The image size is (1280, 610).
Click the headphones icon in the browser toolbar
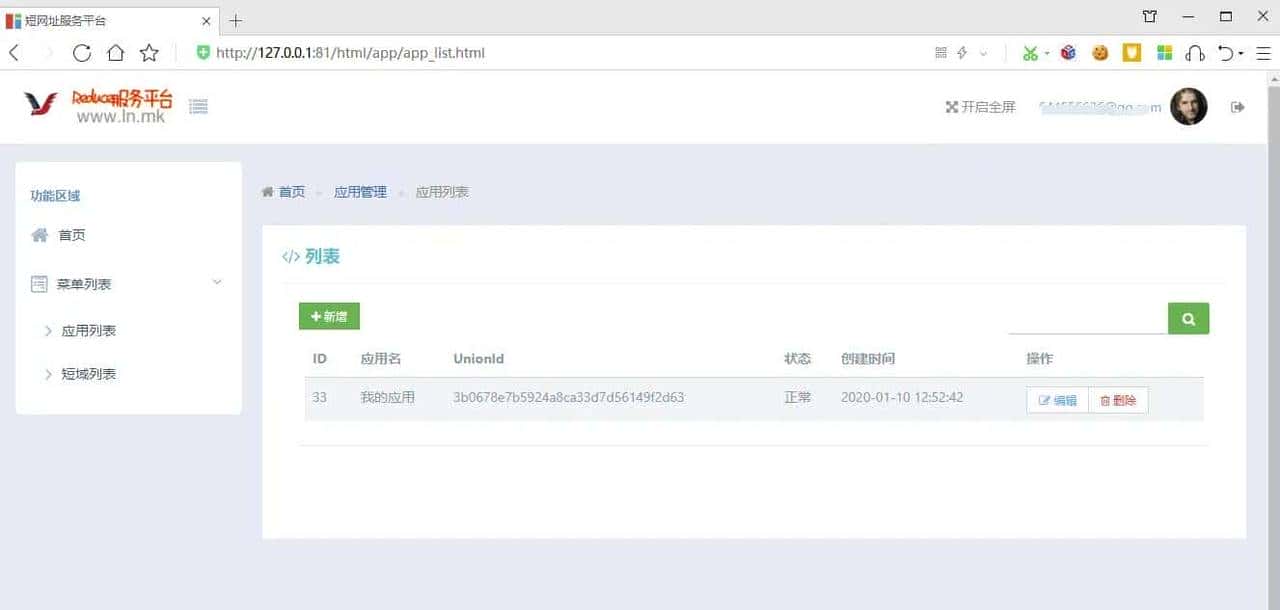pos(1197,52)
